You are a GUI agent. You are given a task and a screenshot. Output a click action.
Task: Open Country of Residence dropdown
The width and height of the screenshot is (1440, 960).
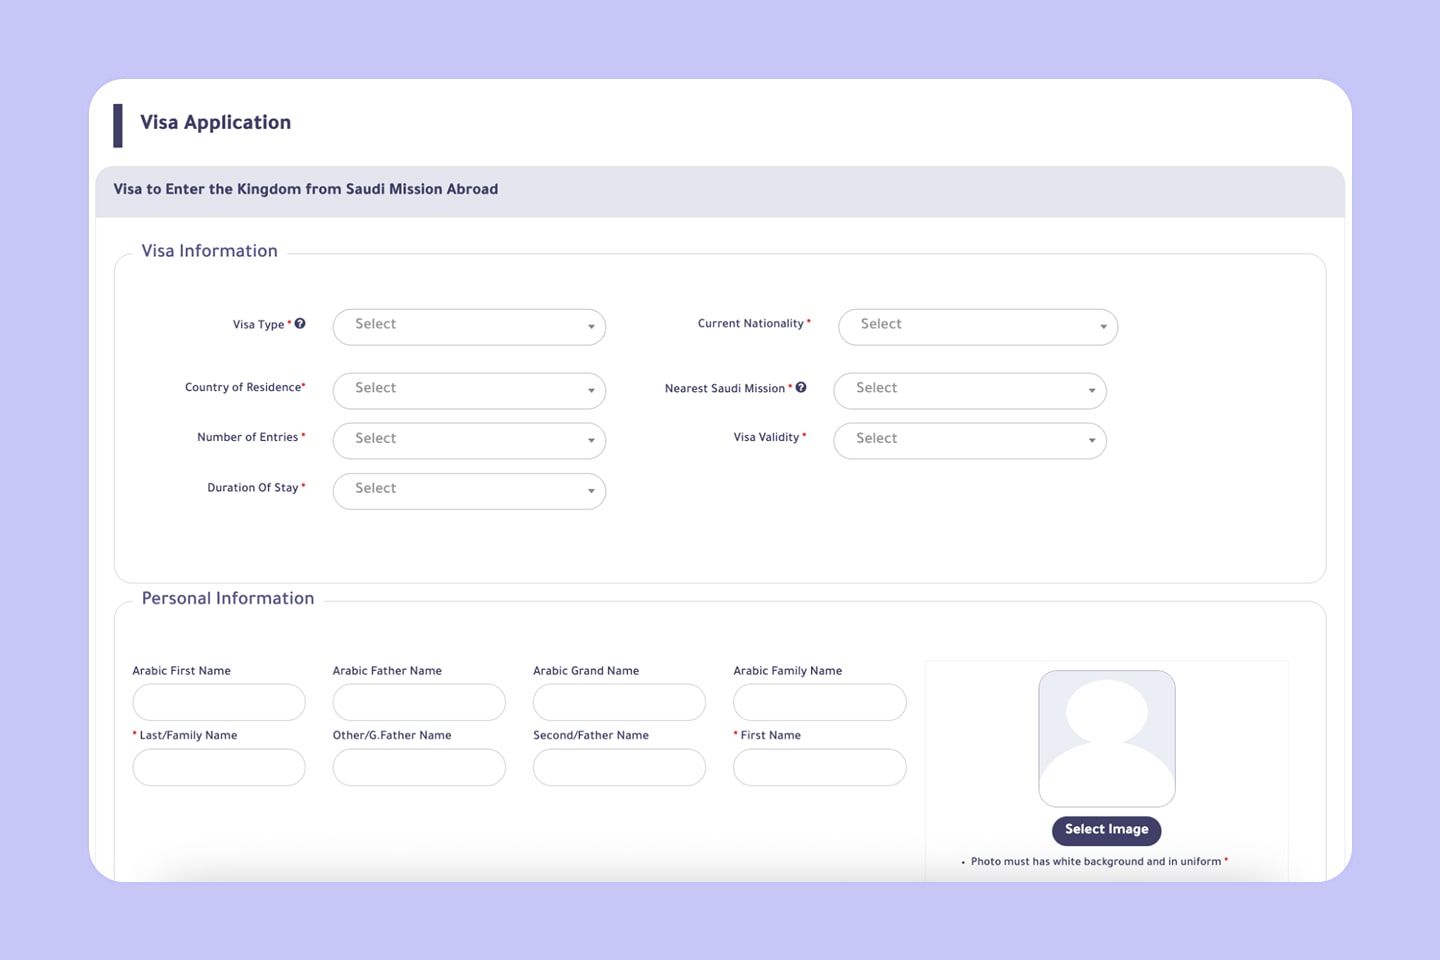tap(469, 391)
